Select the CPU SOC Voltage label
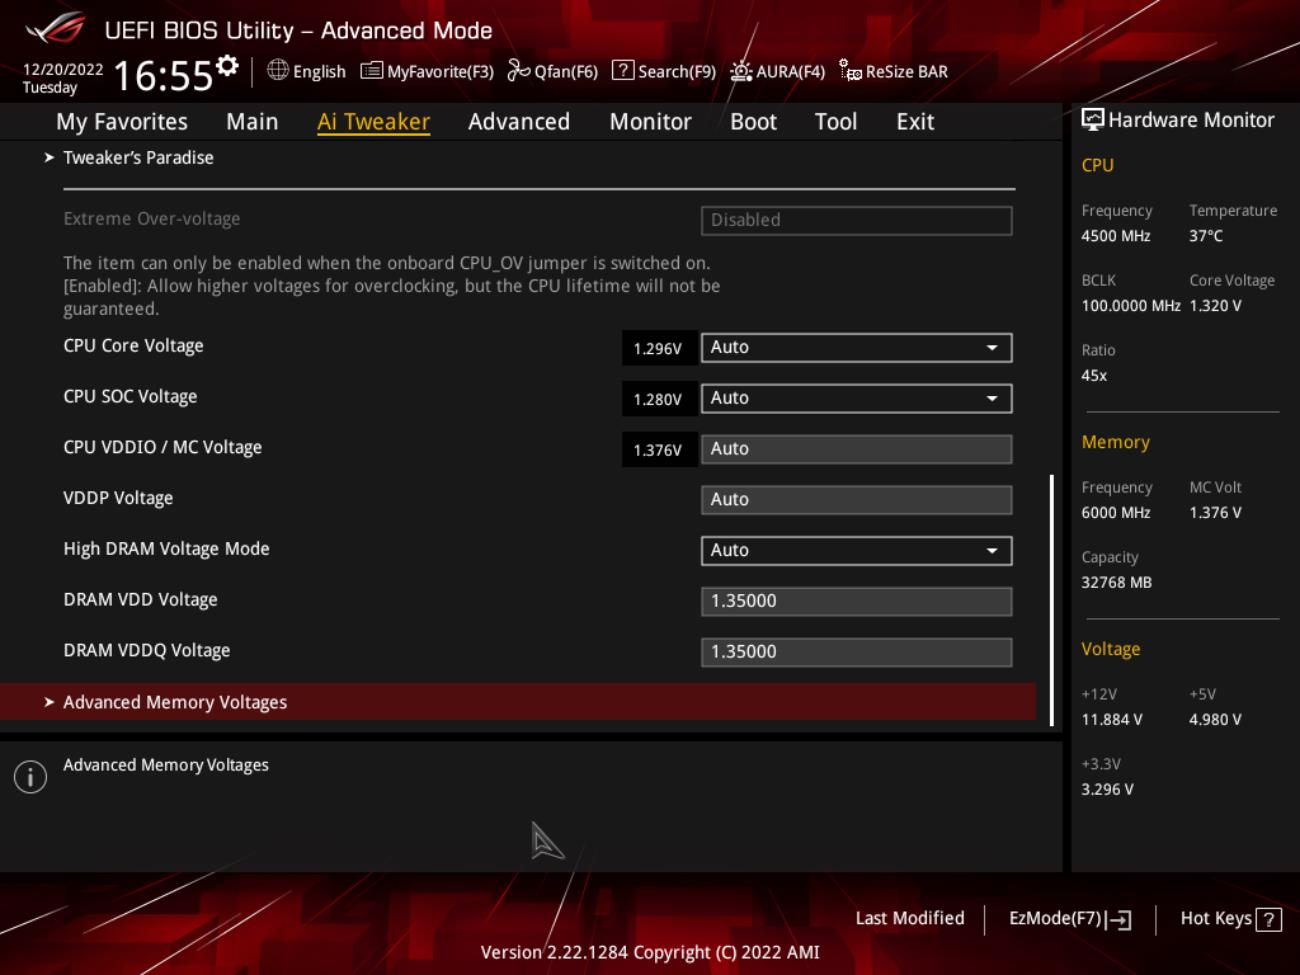 pos(130,397)
